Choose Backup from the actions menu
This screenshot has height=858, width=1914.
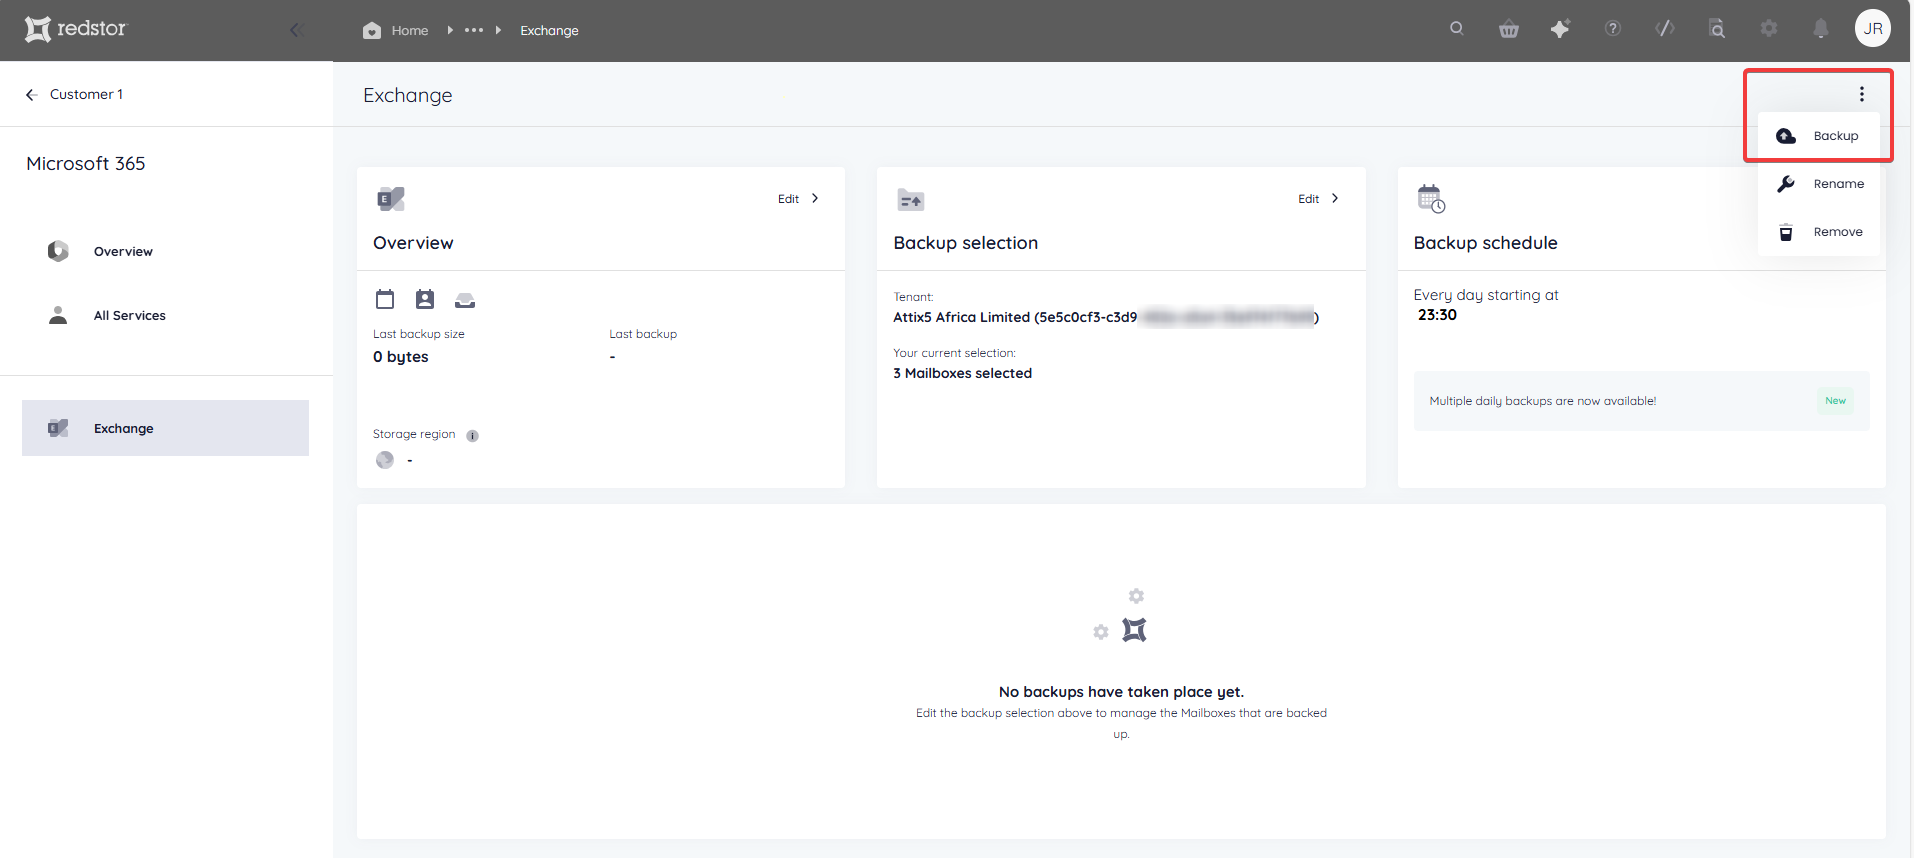click(x=1819, y=136)
